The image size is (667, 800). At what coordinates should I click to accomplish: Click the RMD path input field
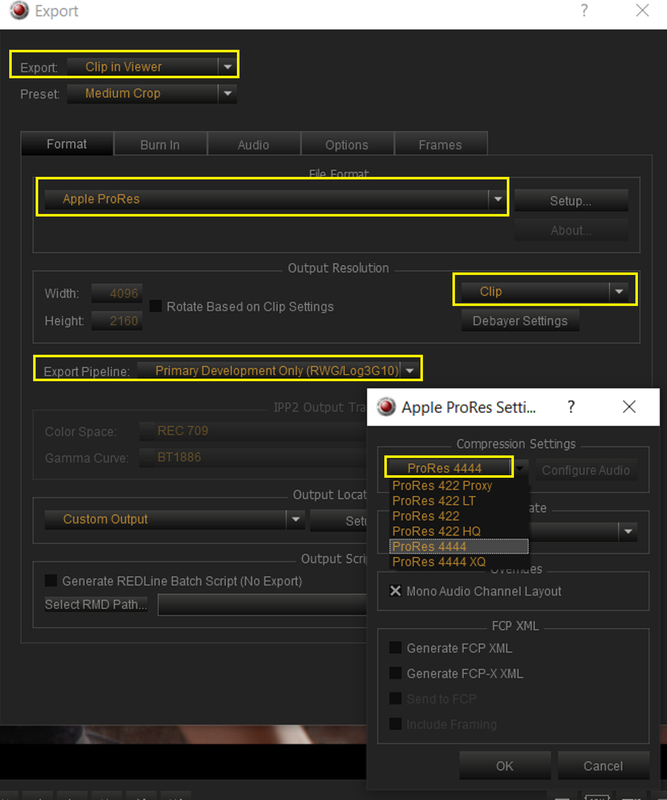262,605
